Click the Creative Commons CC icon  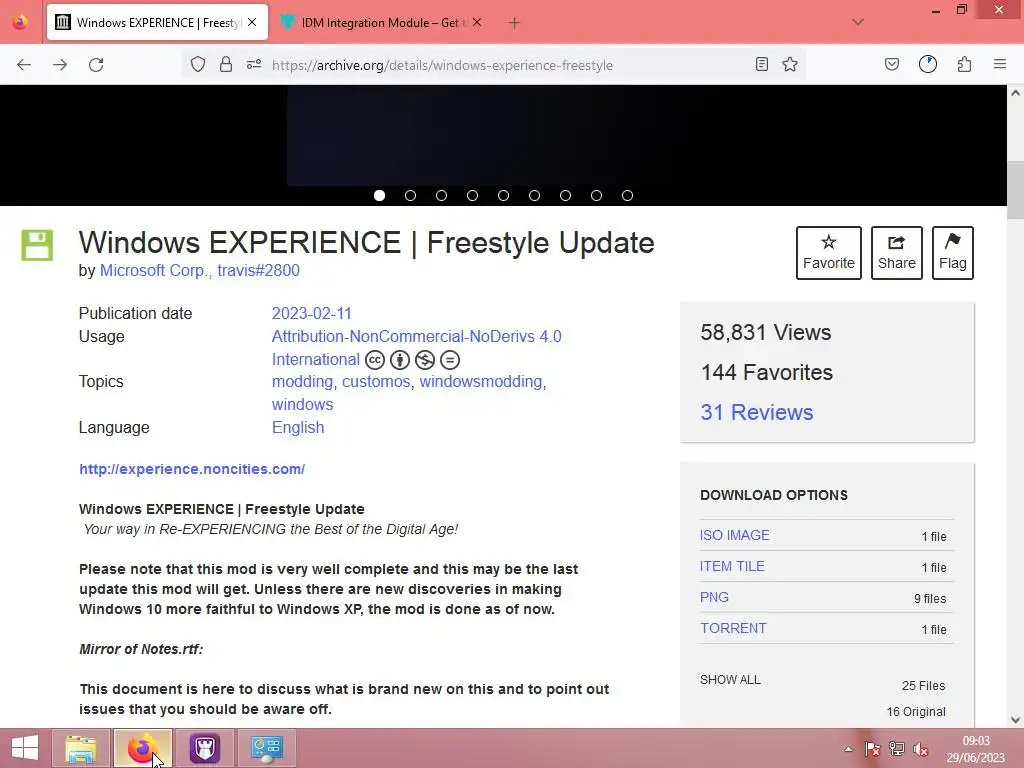375,360
